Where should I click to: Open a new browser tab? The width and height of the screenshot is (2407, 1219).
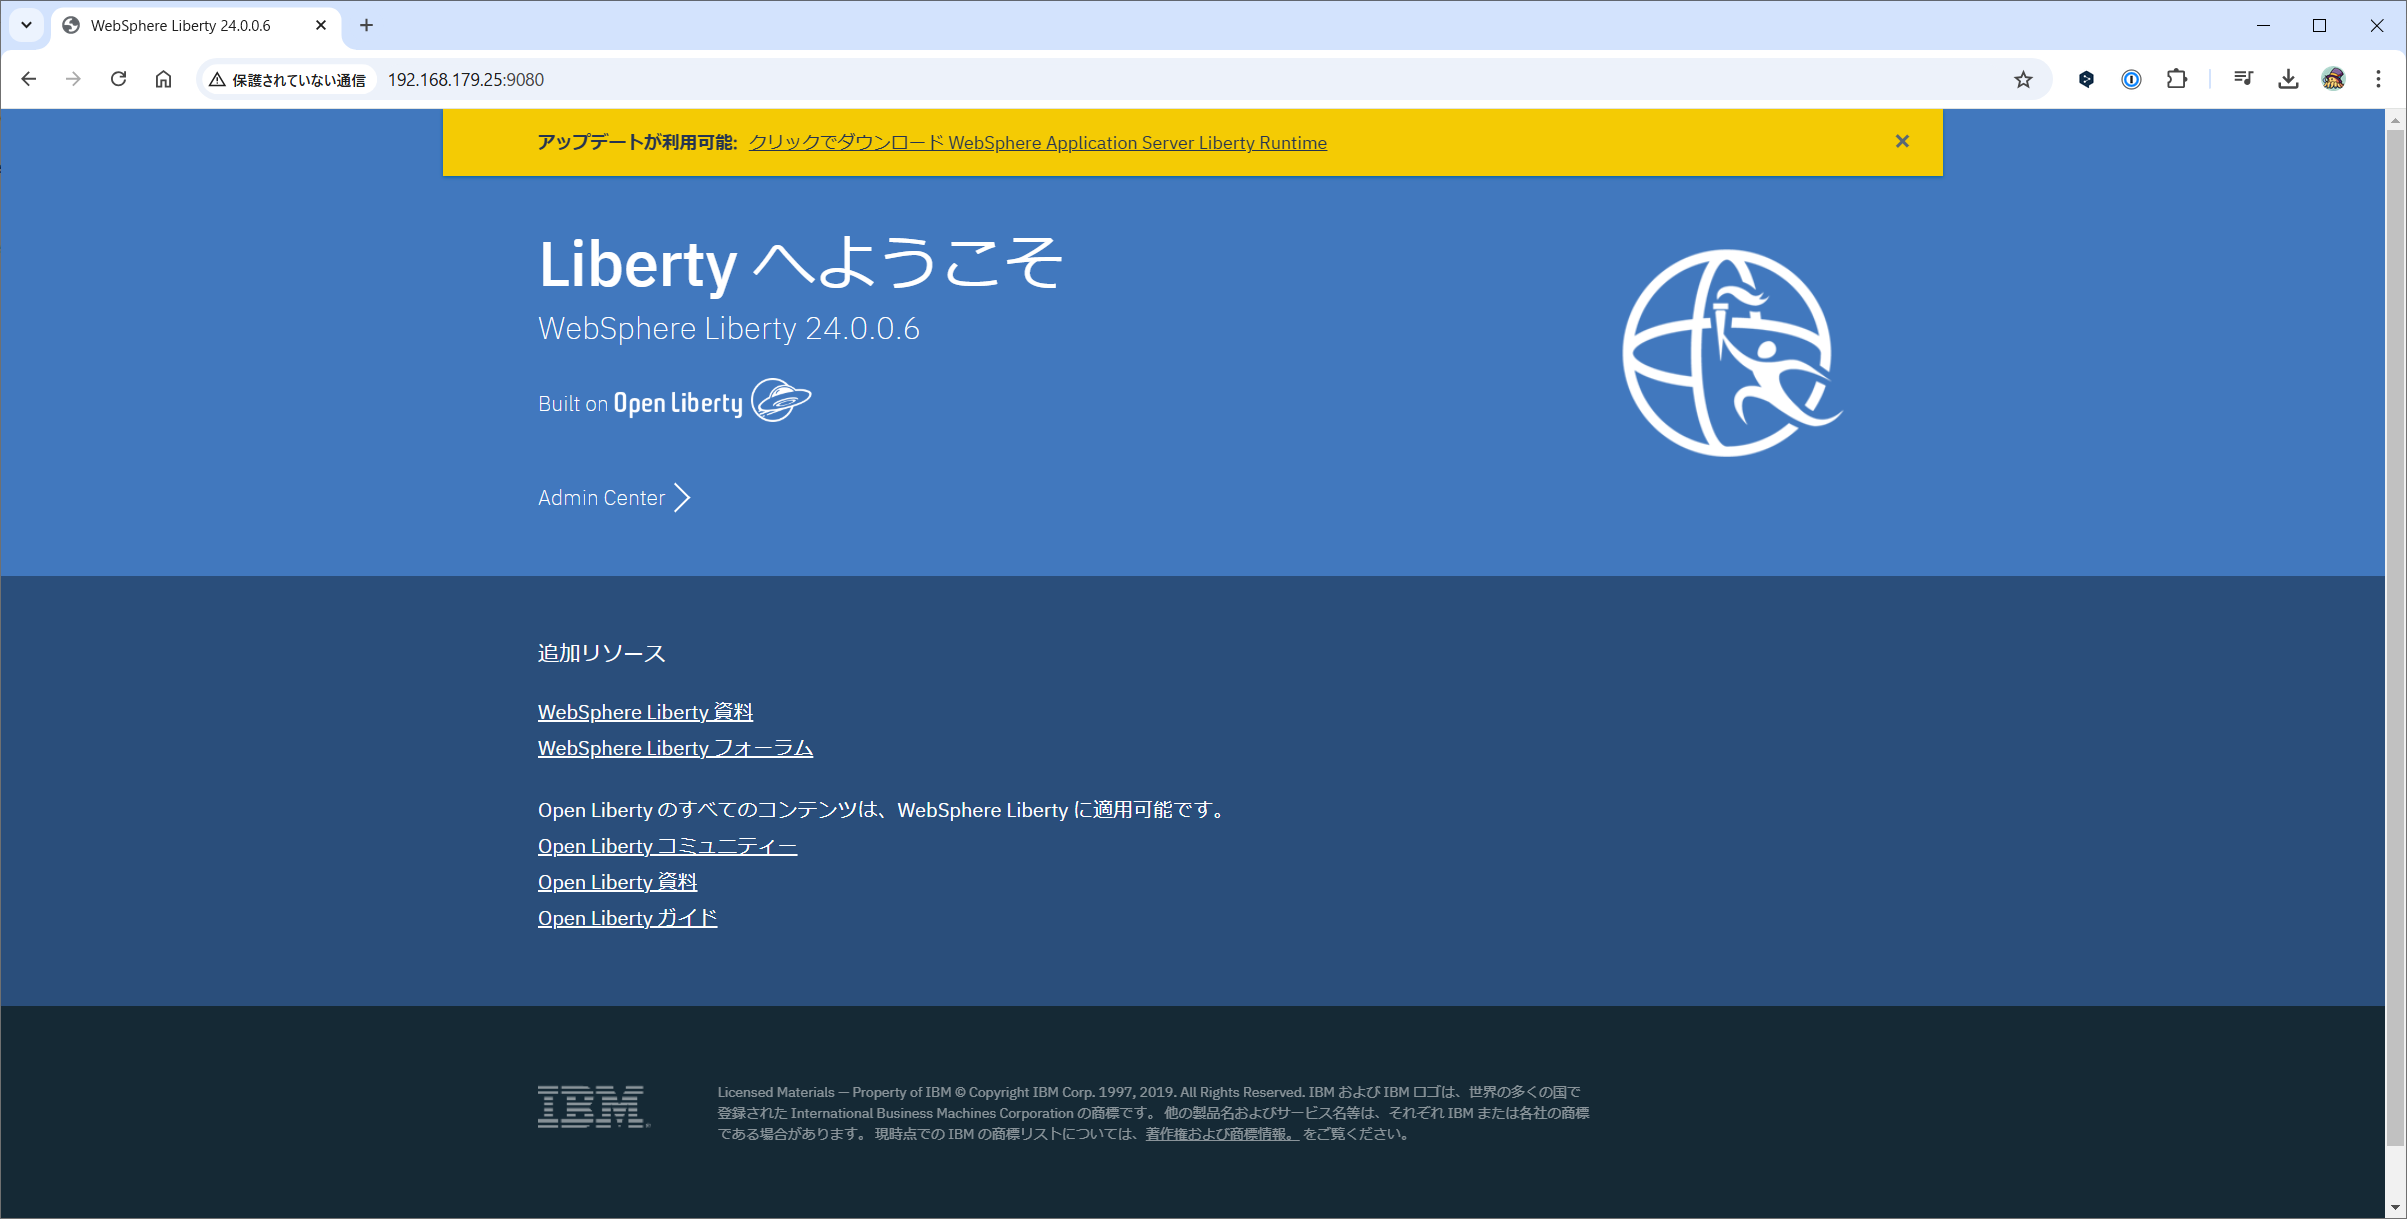click(x=366, y=25)
